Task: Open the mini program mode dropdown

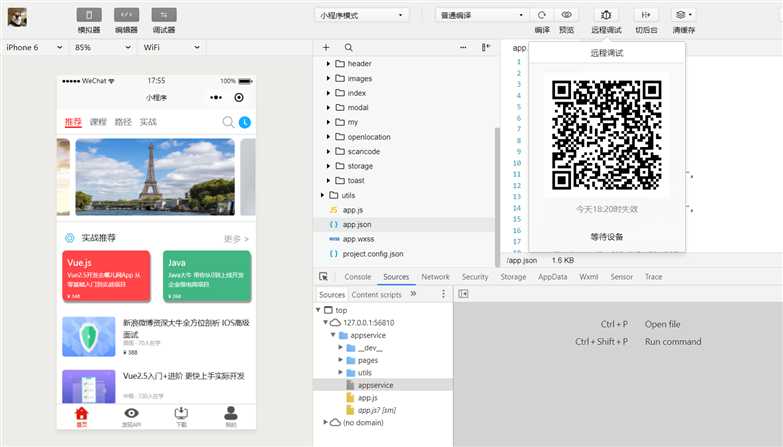Action: click(362, 15)
